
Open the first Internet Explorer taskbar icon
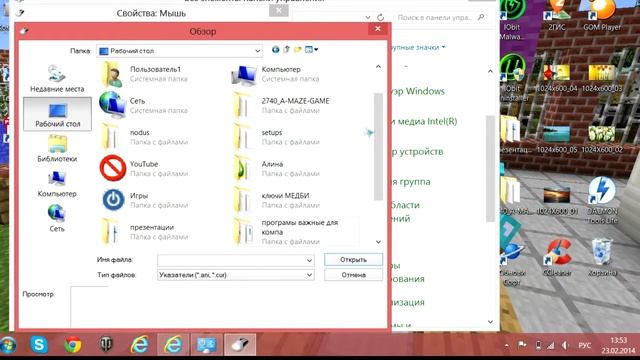click(140, 344)
